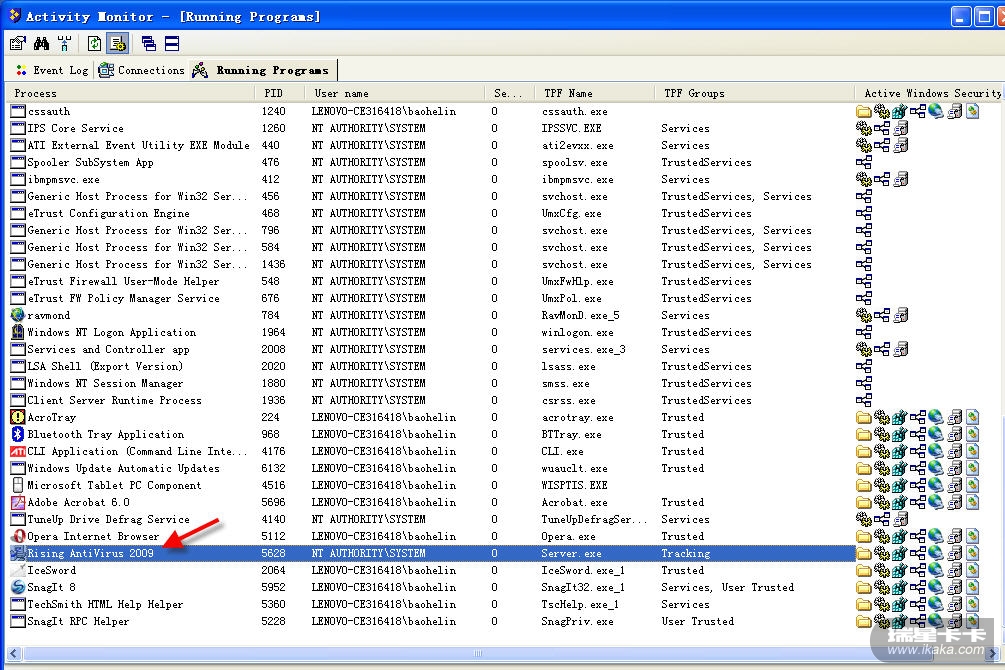Click the SnagIt 8 process icon

[18, 587]
